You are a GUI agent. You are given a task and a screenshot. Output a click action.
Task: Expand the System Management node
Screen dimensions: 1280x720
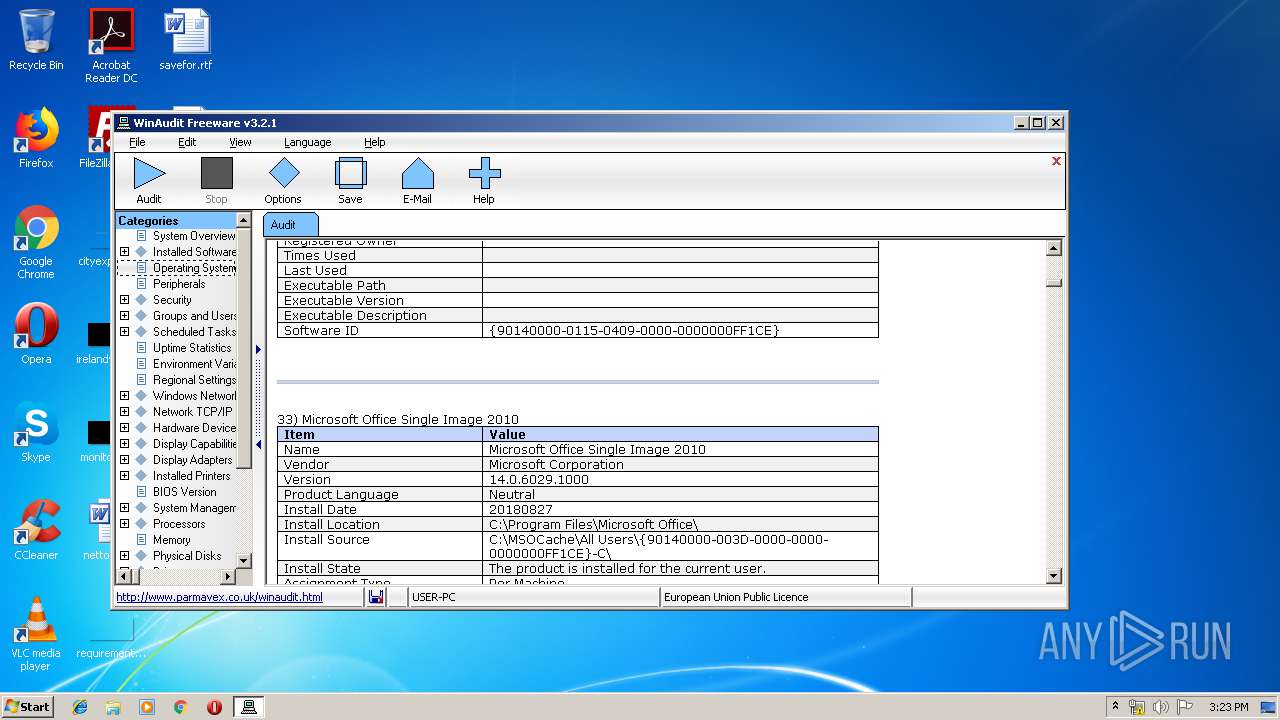coord(124,508)
